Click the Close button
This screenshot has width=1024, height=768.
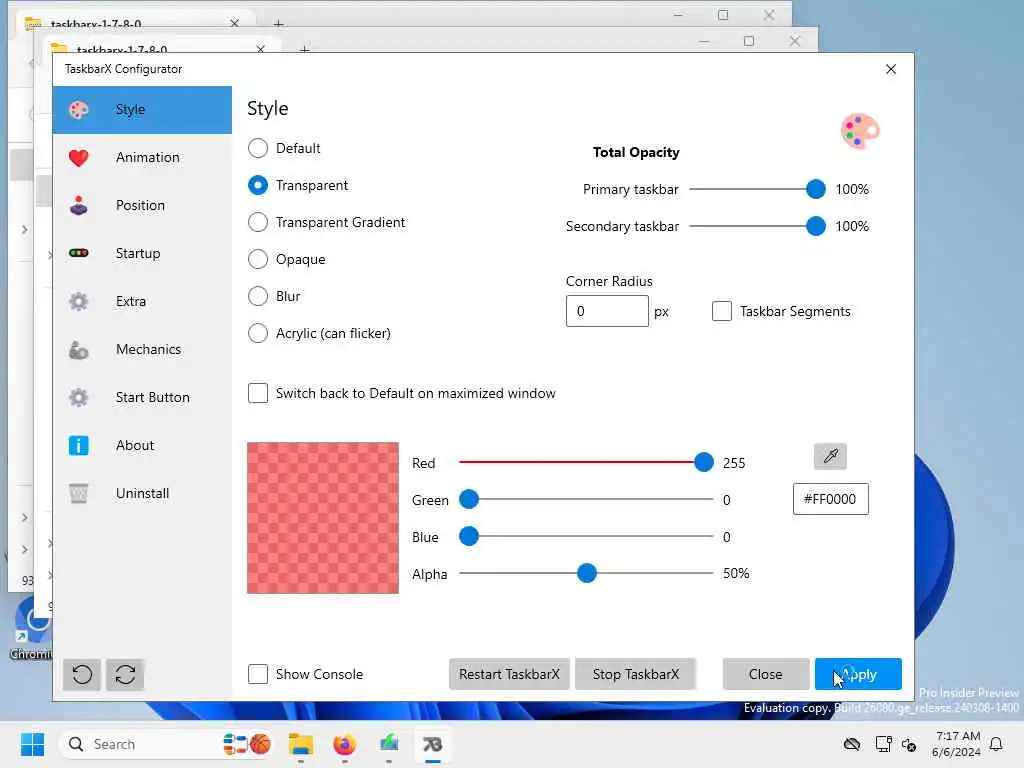(x=765, y=674)
